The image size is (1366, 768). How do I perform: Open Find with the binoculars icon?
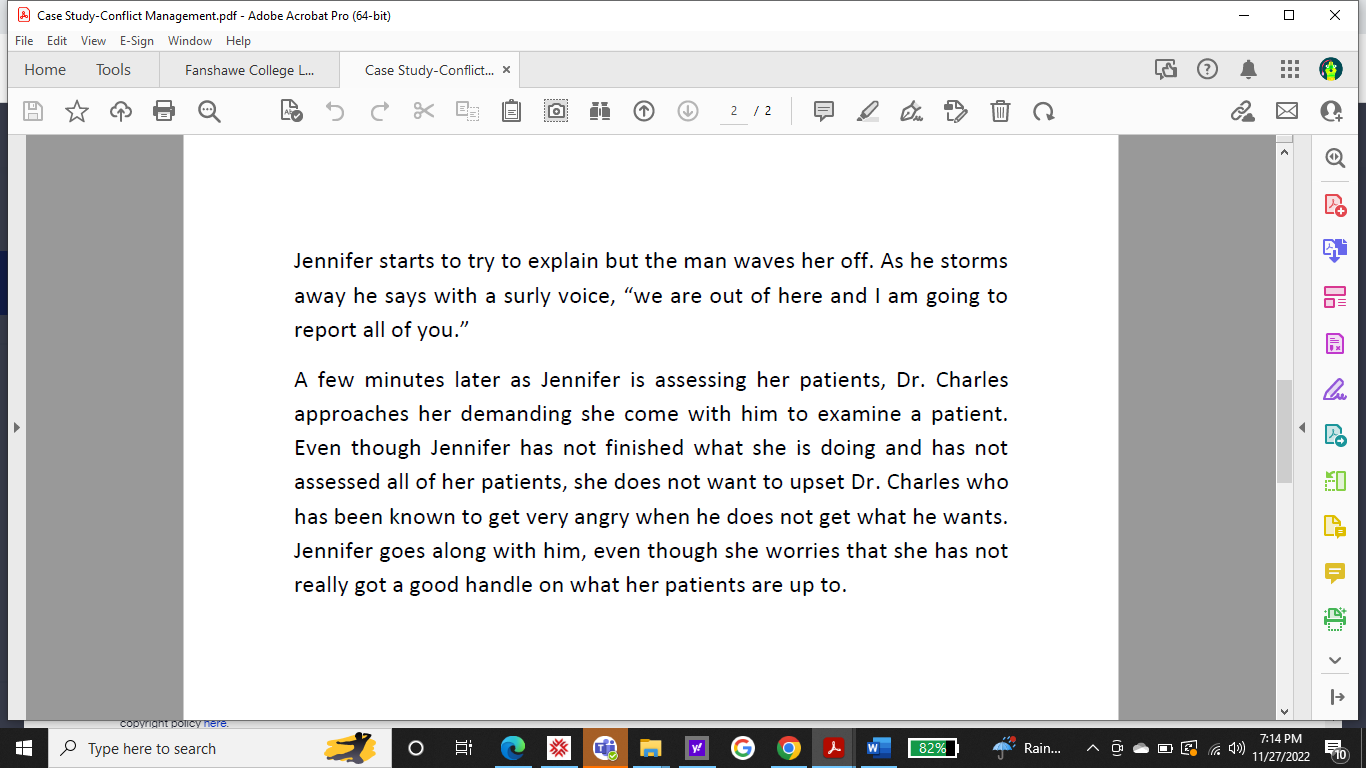pos(599,111)
